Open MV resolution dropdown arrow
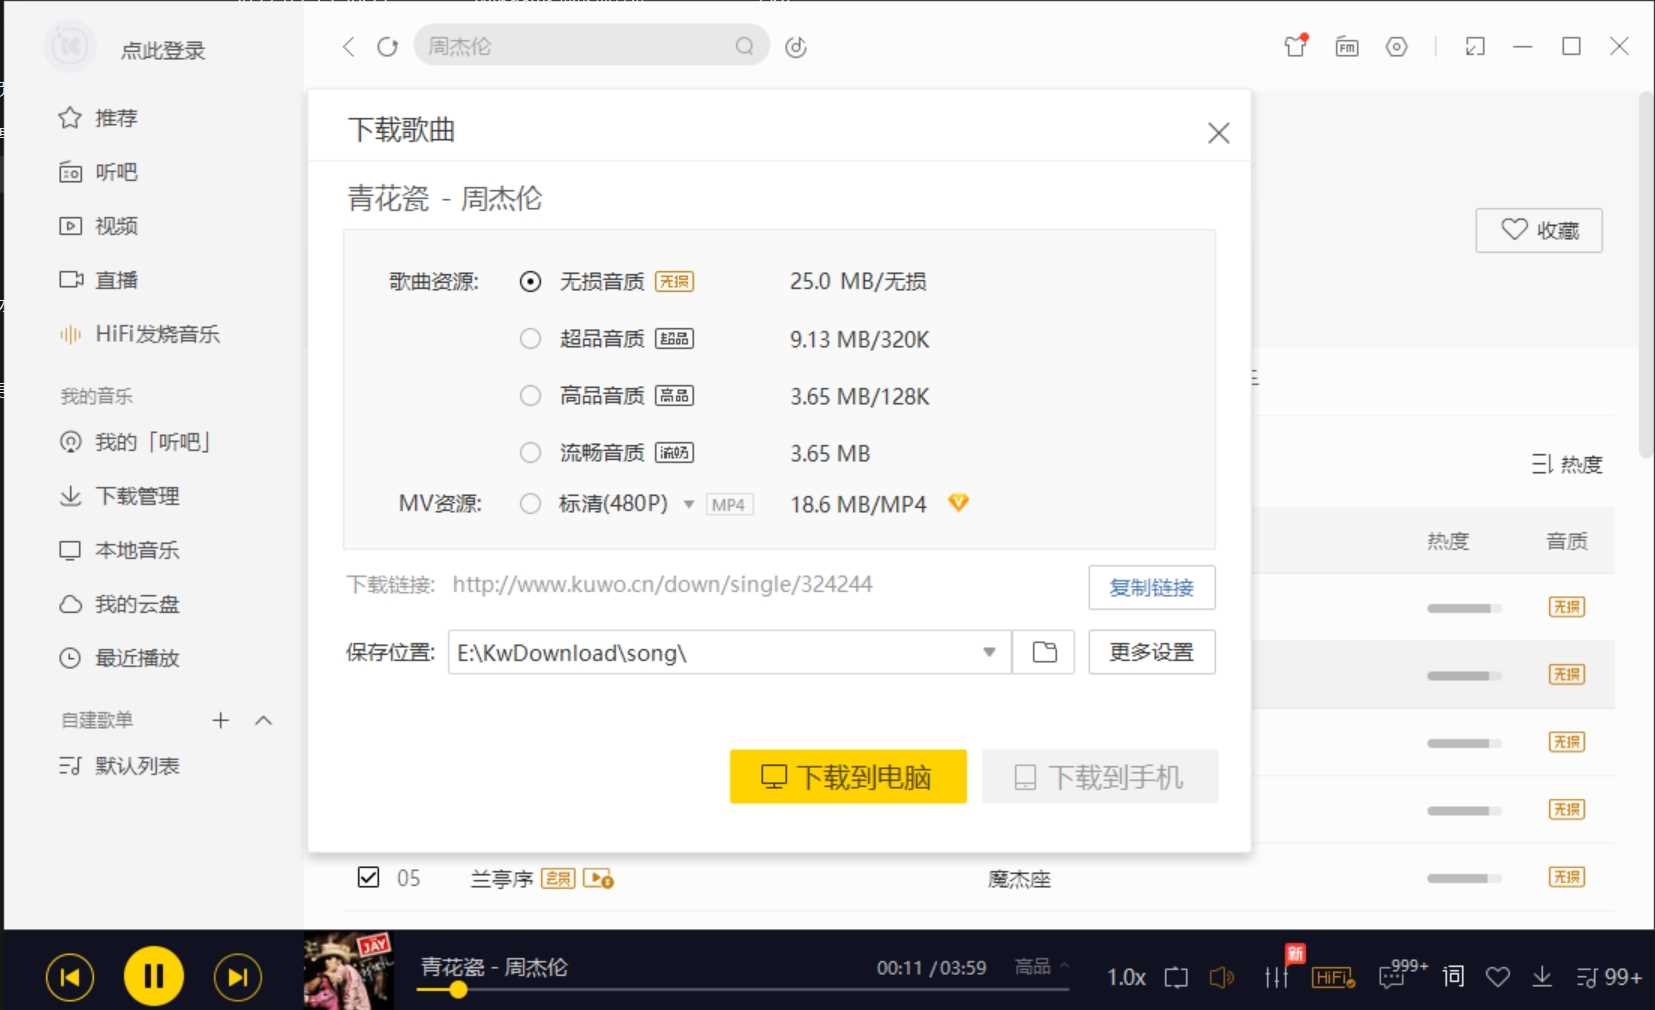The height and width of the screenshot is (1010, 1655). (x=689, y=504)
